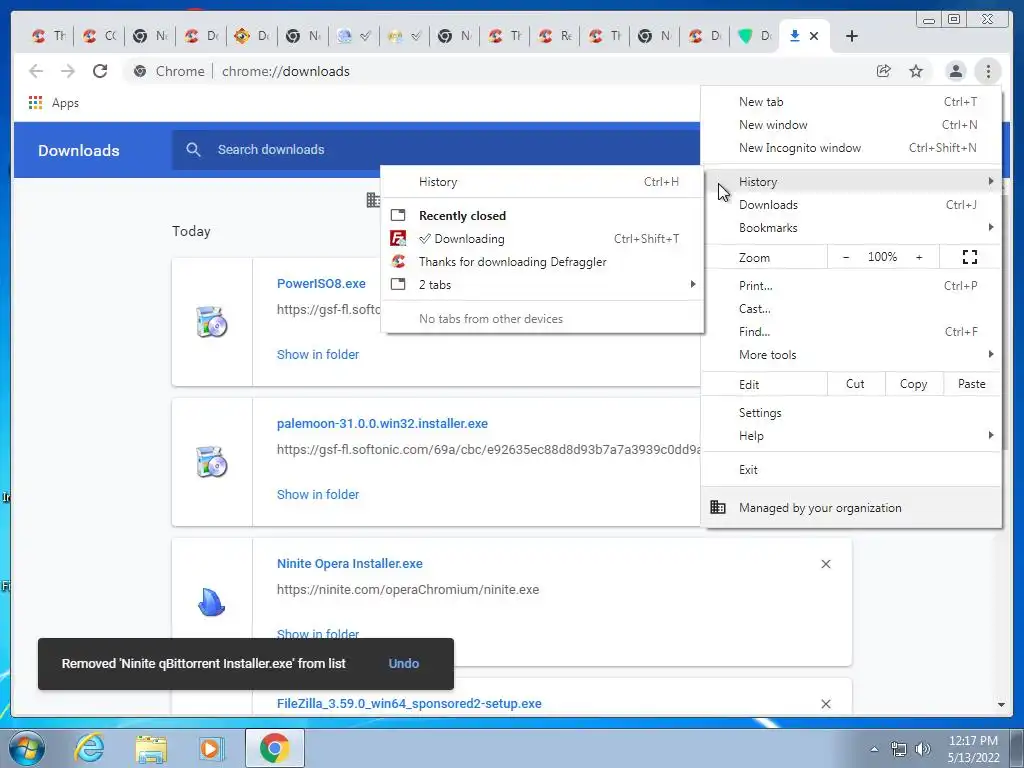Image resolution: width=1024 pixels, height=768 pixels.
Task: Select Cast... menu entry
Action: [851, 308]
